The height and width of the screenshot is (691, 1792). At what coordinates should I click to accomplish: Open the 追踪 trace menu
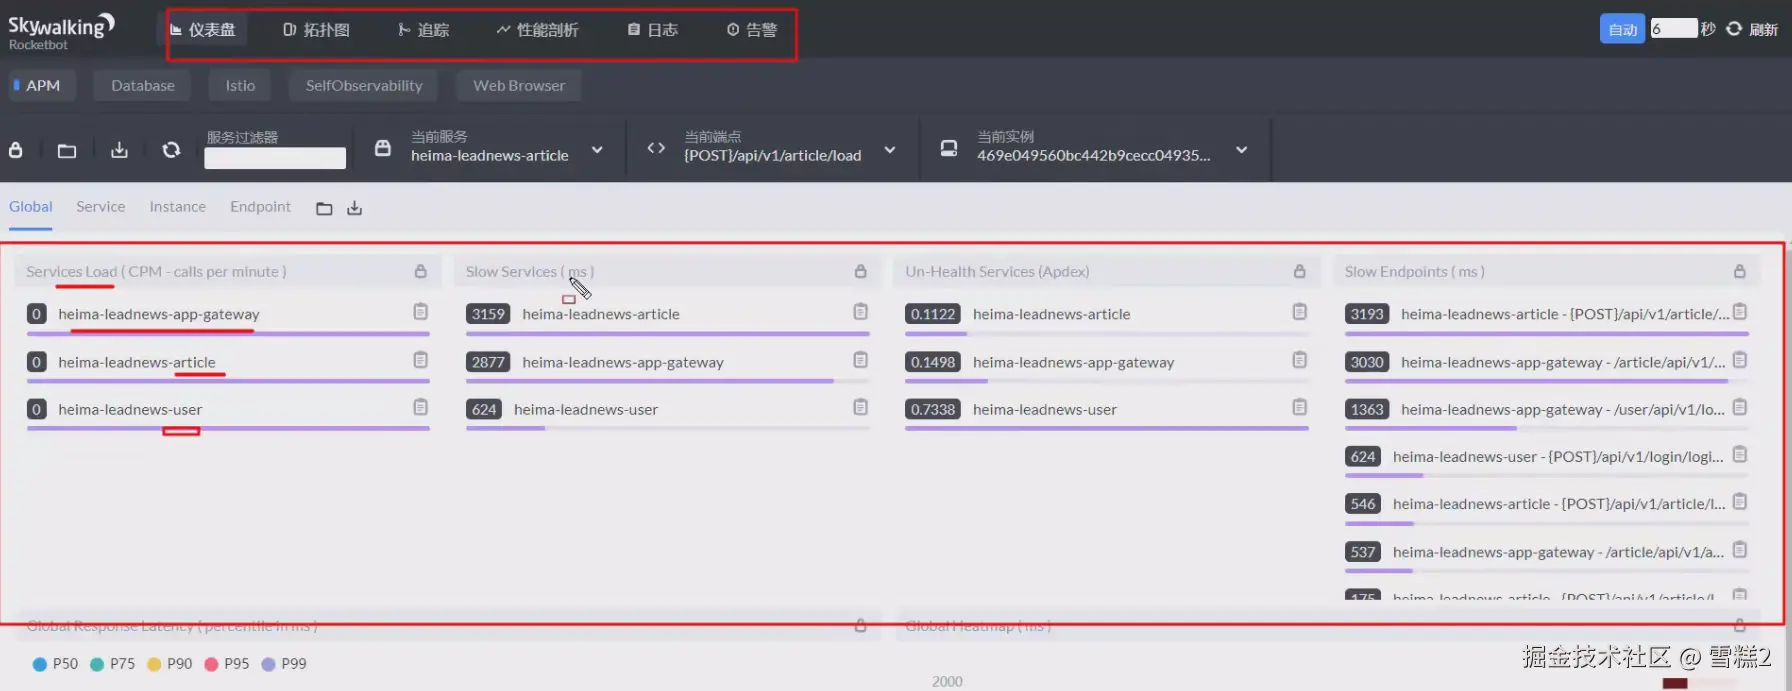(x=424, y=30)
